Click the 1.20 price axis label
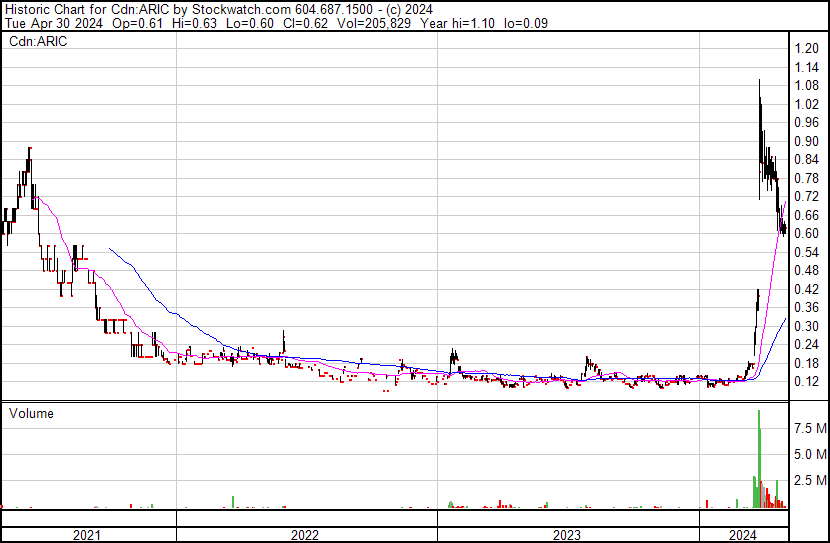 [x=806, y=49]
